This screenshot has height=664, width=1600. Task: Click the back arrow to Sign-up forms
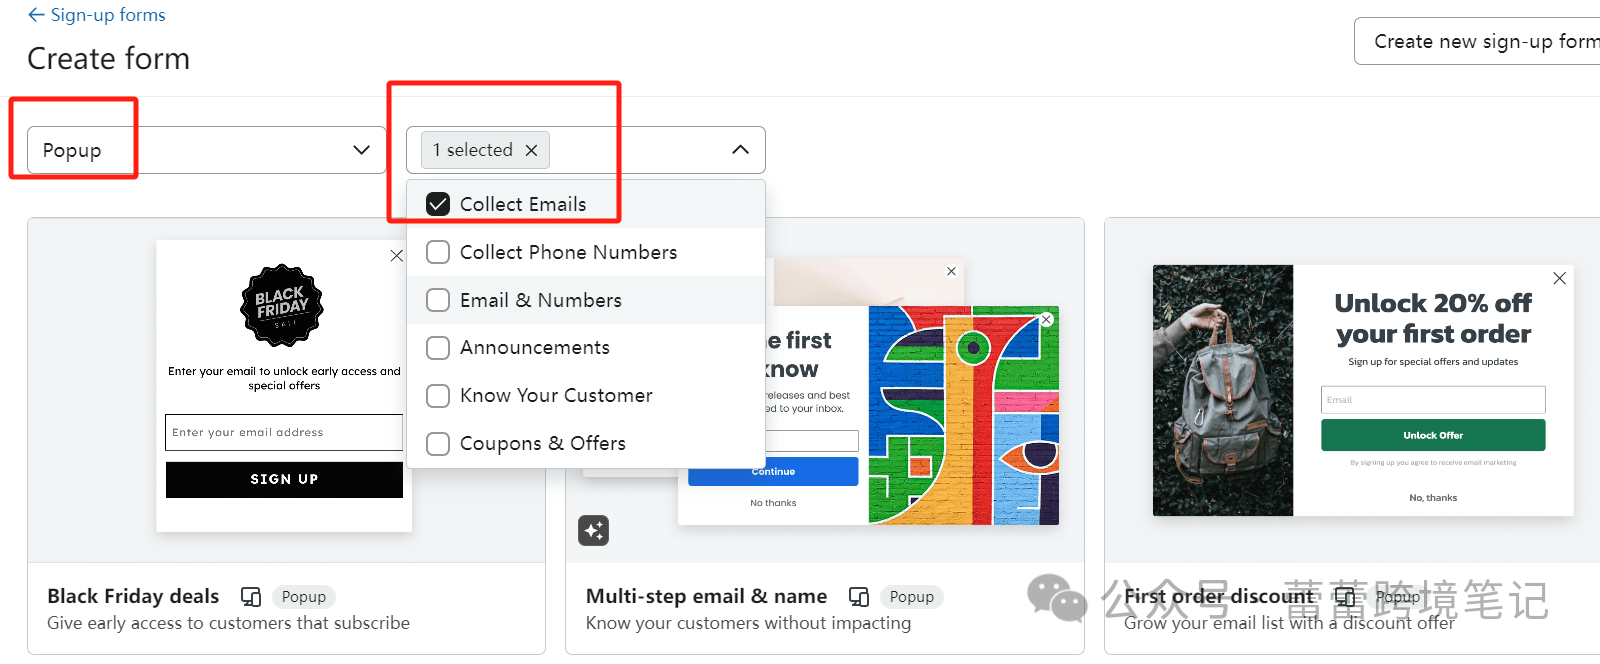click(36, 15)
